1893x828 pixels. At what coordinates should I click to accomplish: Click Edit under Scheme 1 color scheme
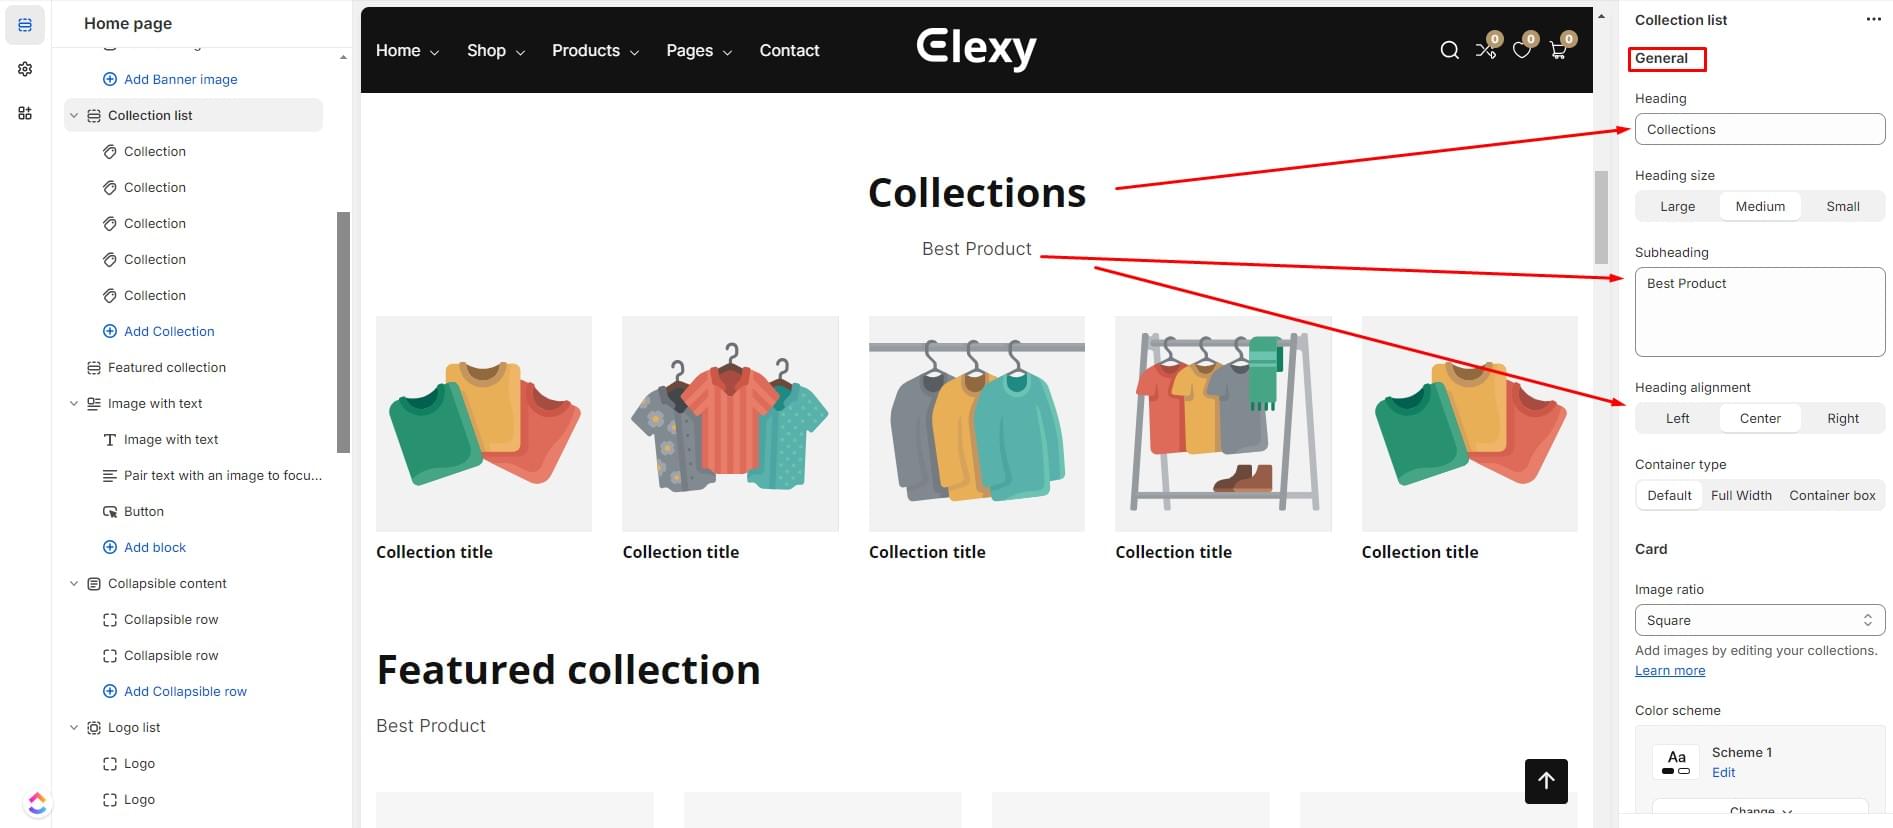click(x=1723, y=772)
